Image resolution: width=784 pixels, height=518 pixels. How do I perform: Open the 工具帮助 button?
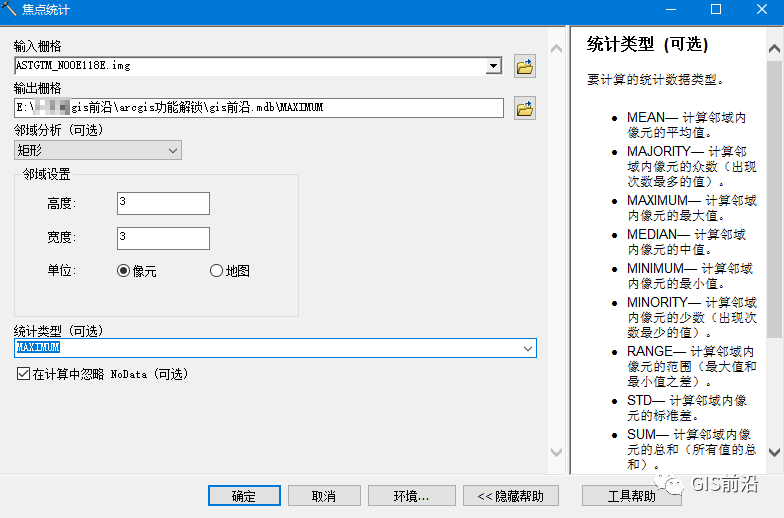pos(632,496)
